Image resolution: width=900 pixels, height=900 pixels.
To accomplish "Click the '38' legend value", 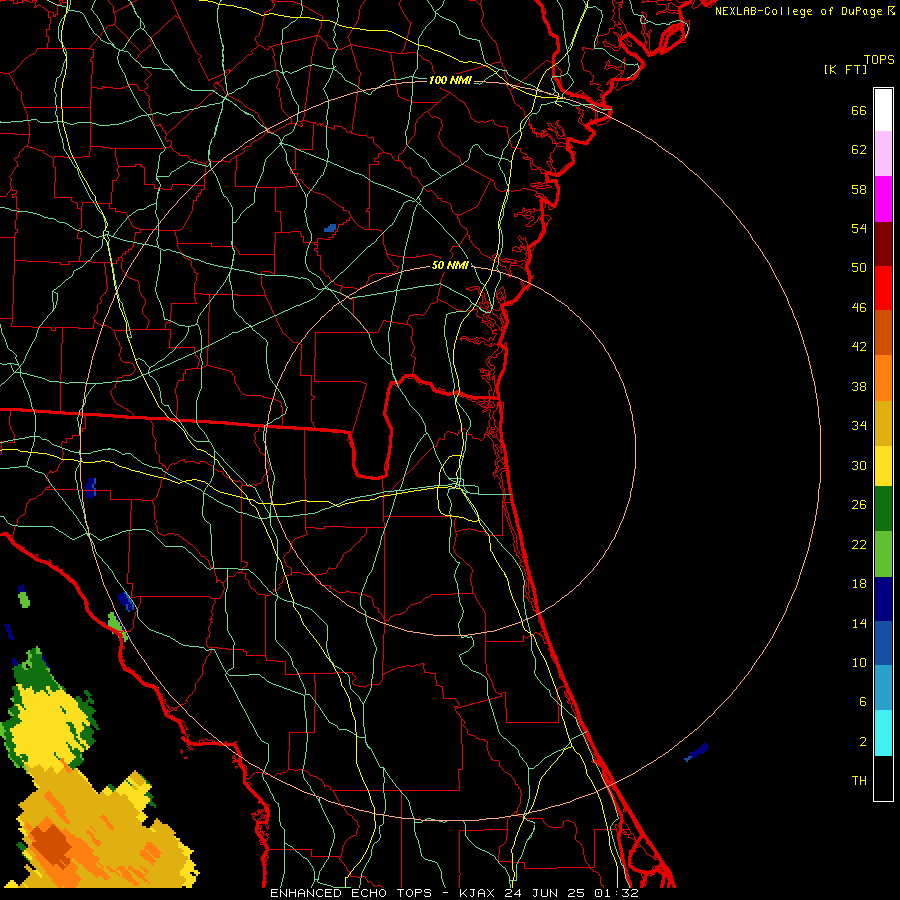I will click(x=859, y=386).
